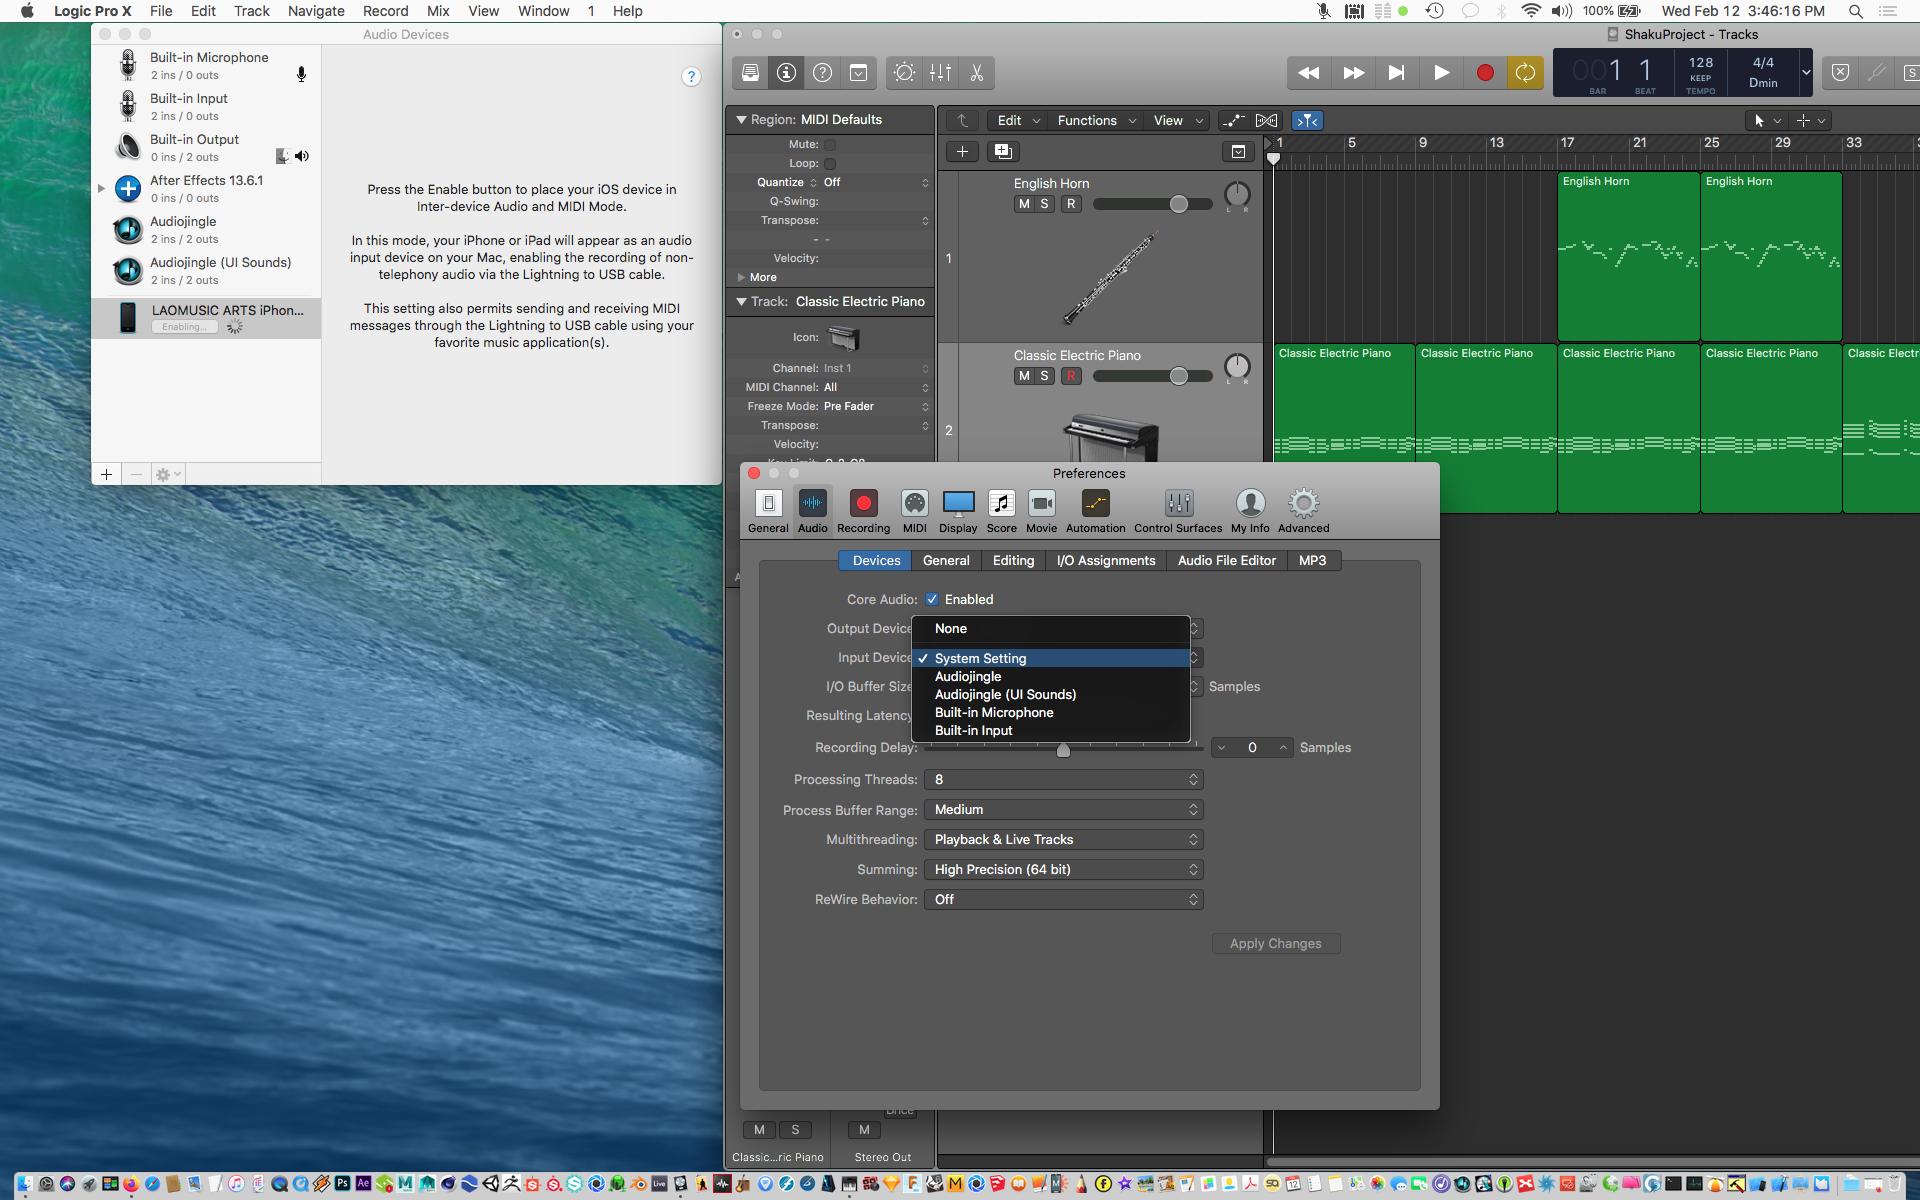Select the Advanced preferences gear icon
The width and height of the screenshot is (1920, 1200).
pos(1303,511)
